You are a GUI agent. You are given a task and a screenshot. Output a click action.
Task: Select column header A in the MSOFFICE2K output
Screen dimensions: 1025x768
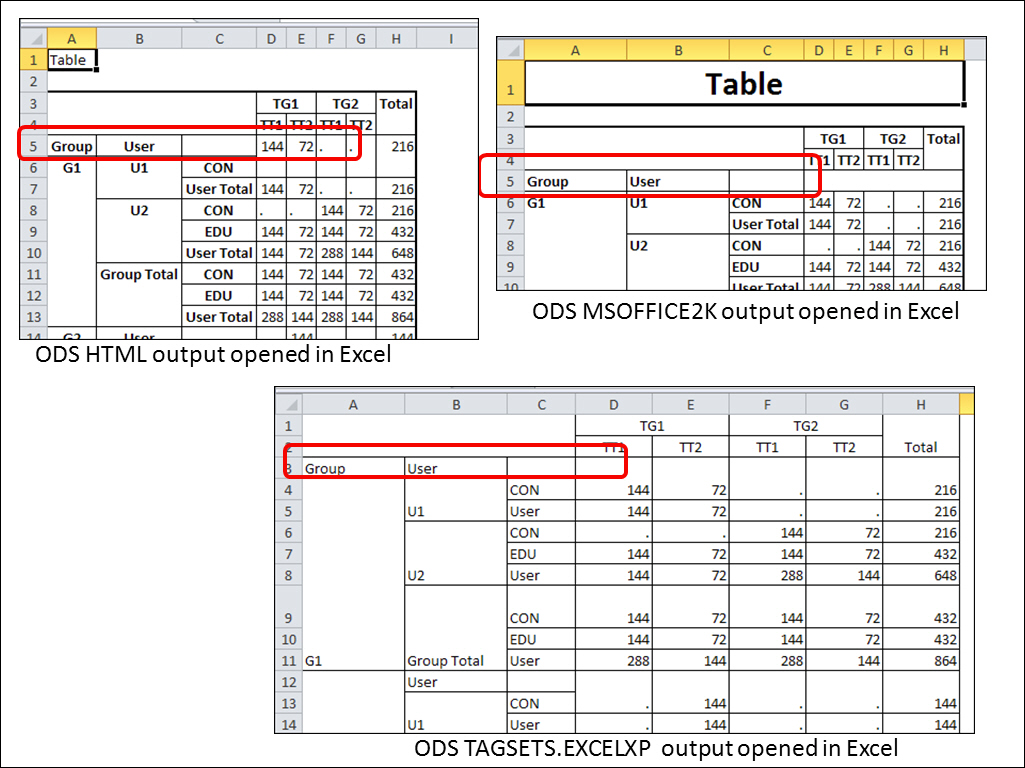575,49
